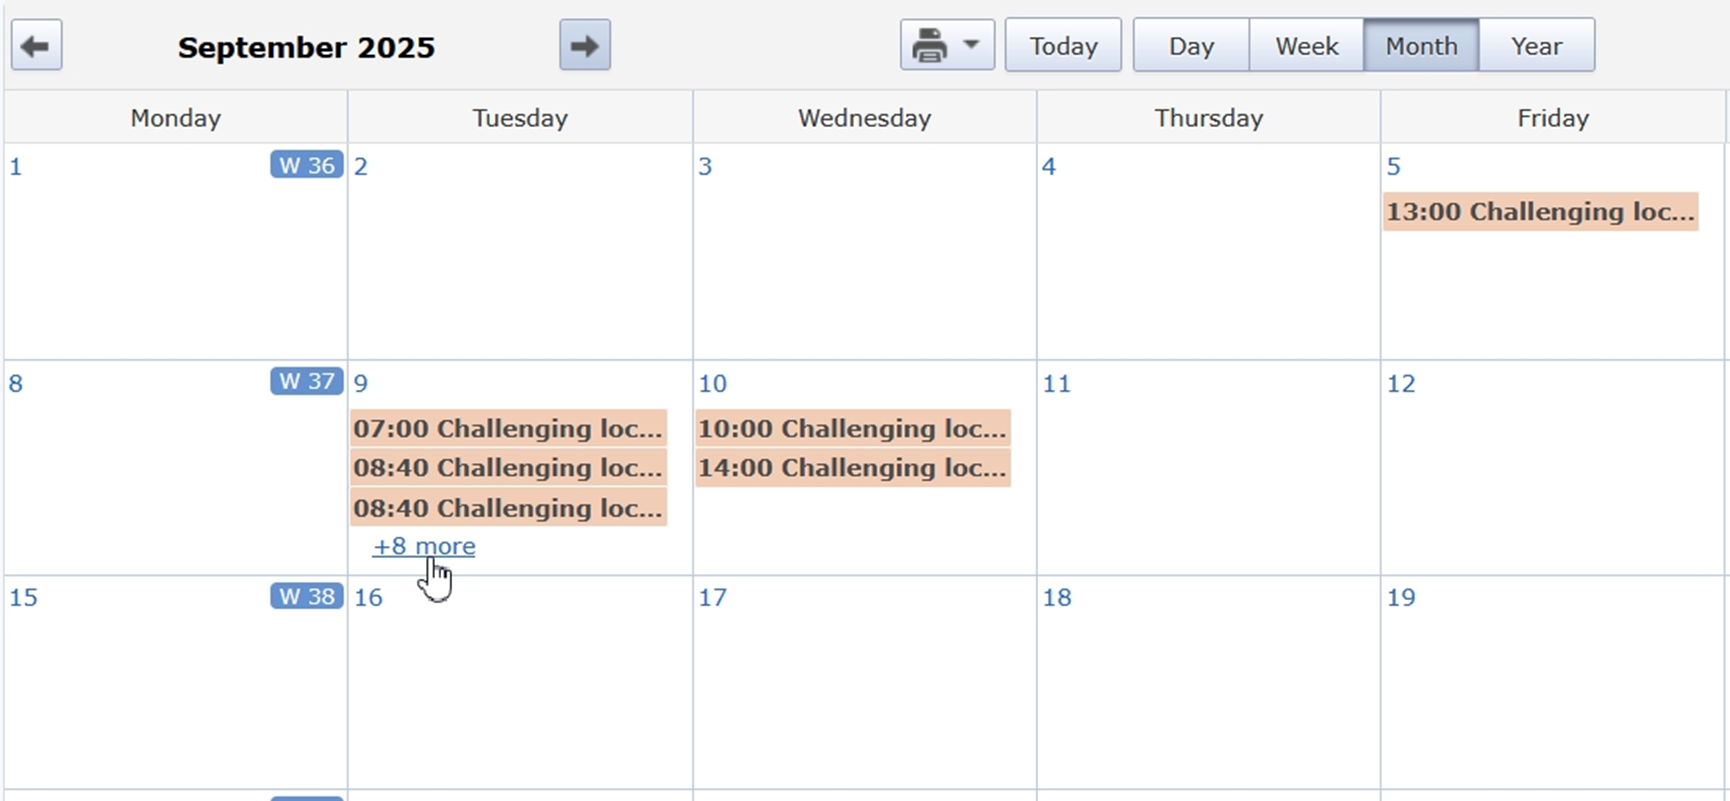This screenshot has width=1730, height=801.
Task: Open week W 37 badge
Action: (306, 381)
